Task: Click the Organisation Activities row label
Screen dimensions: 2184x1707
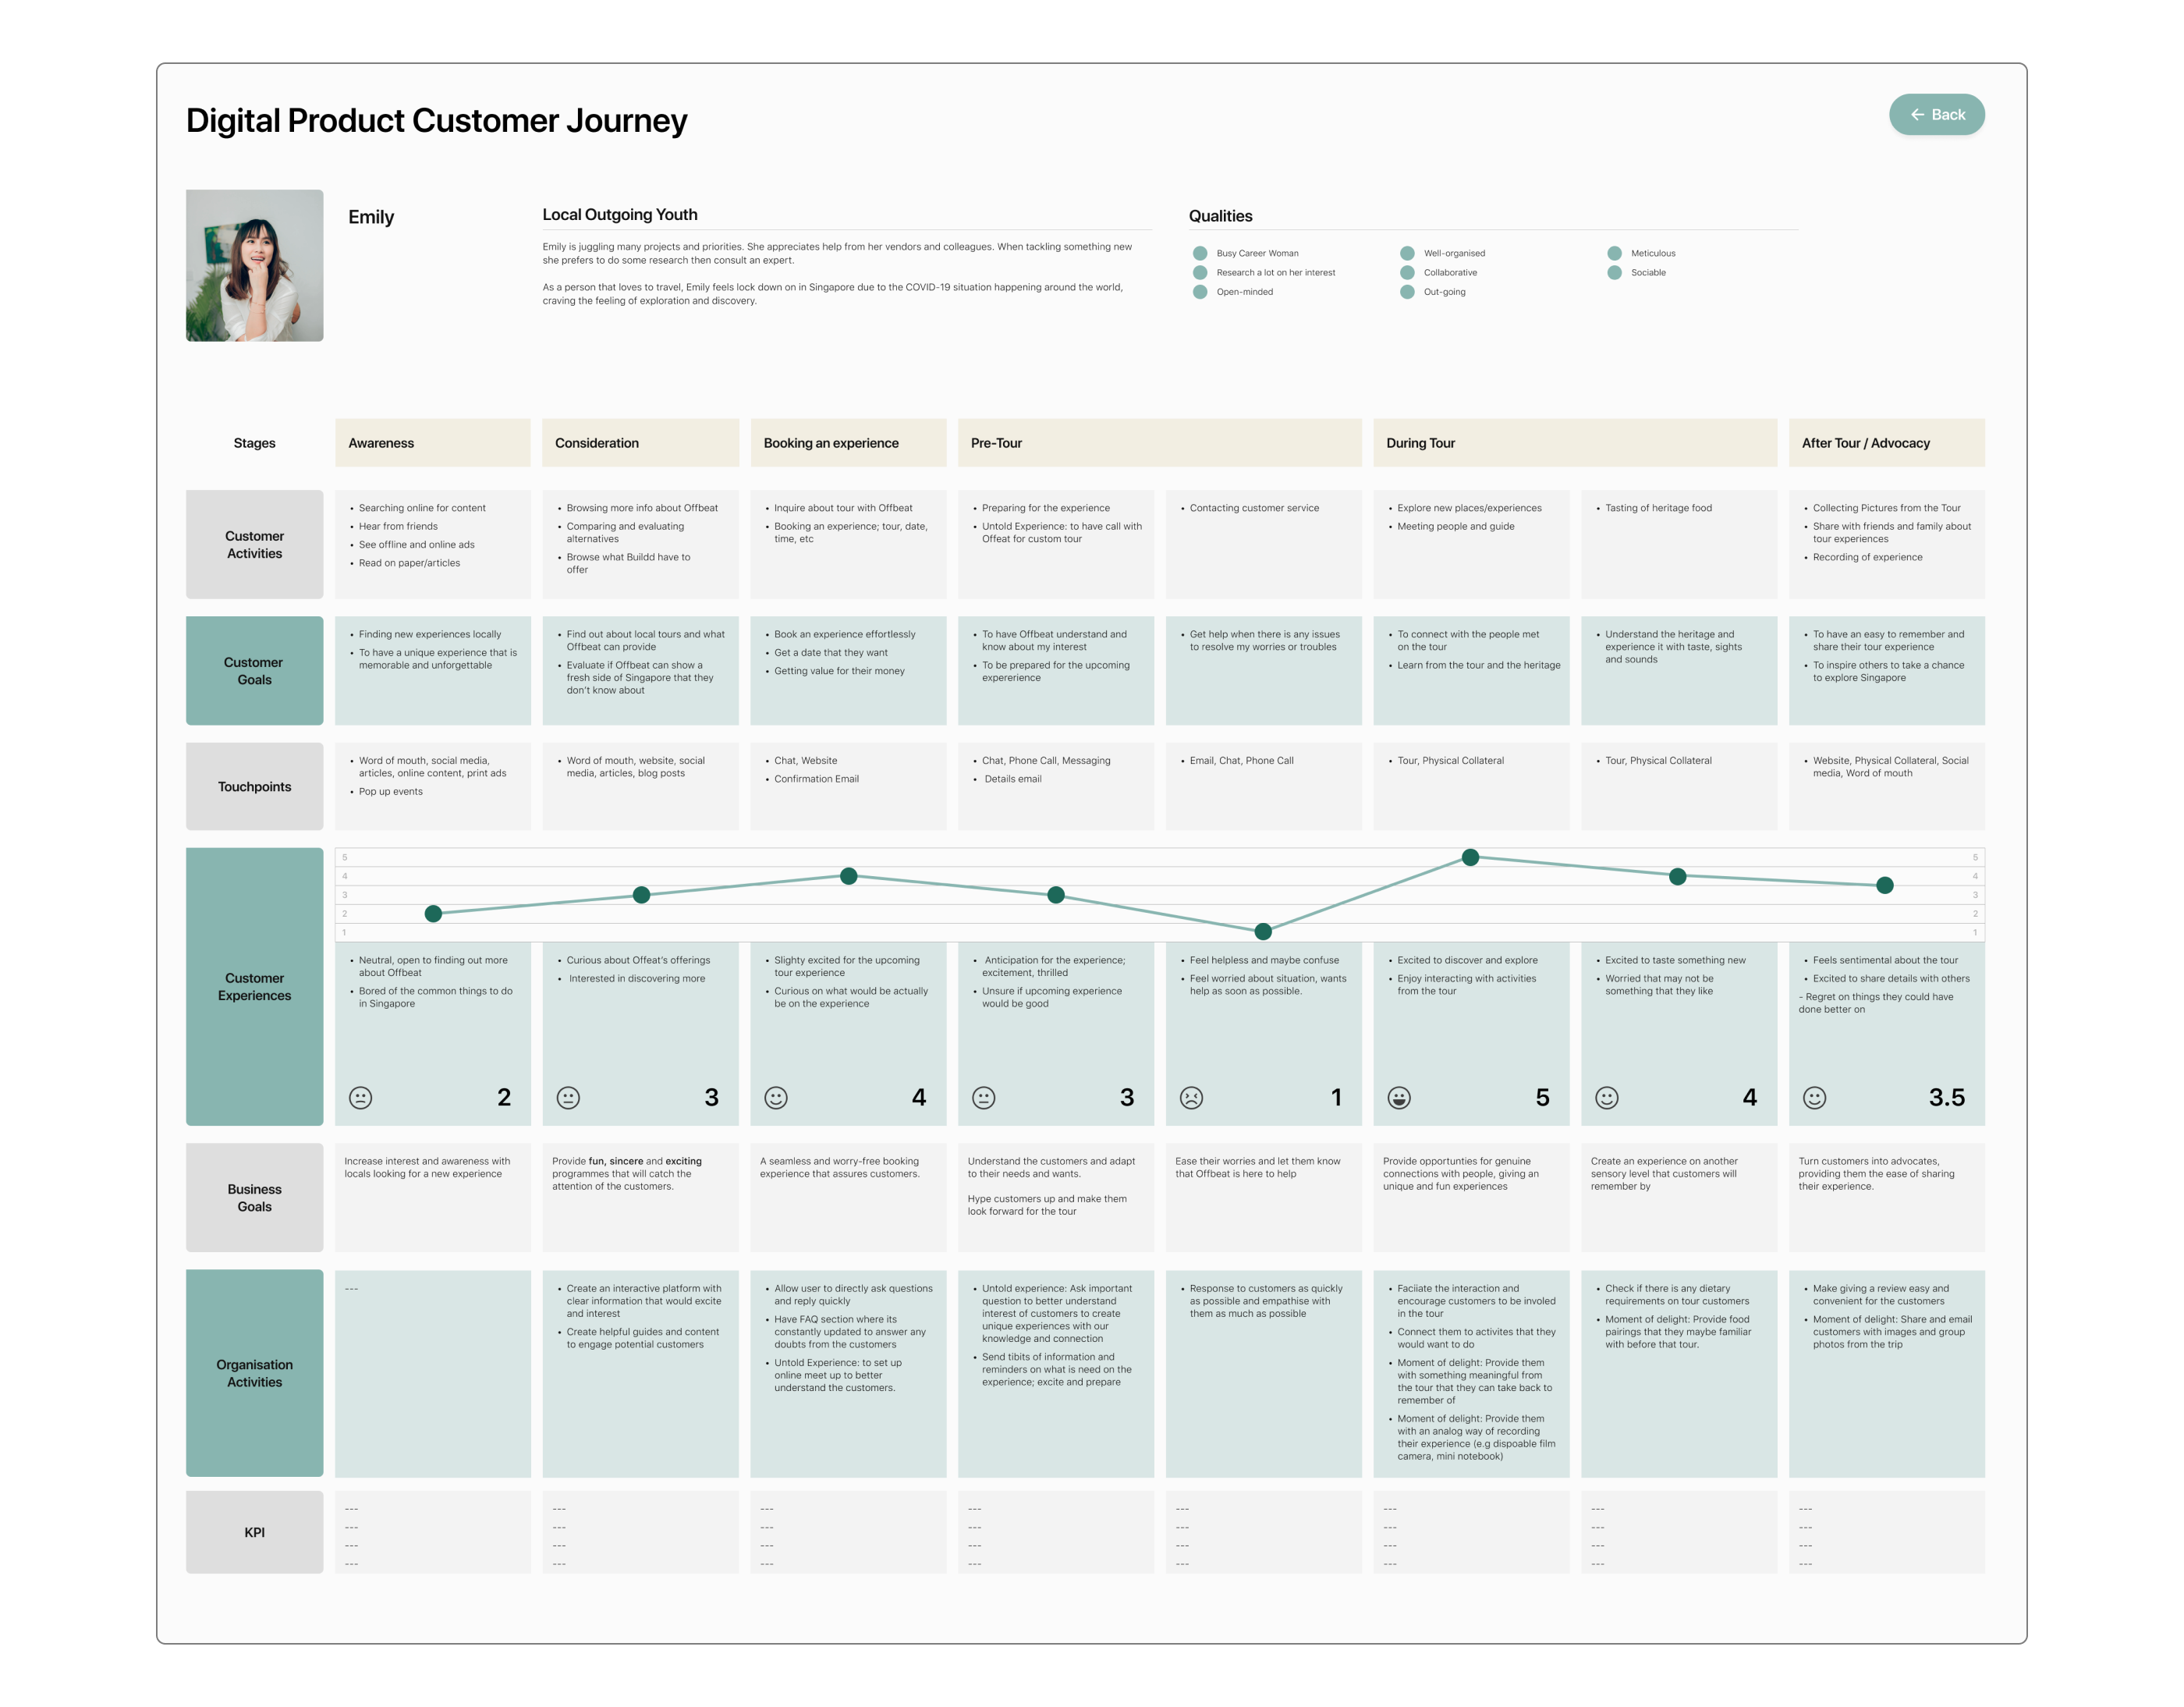Action: click(254, 1373)
